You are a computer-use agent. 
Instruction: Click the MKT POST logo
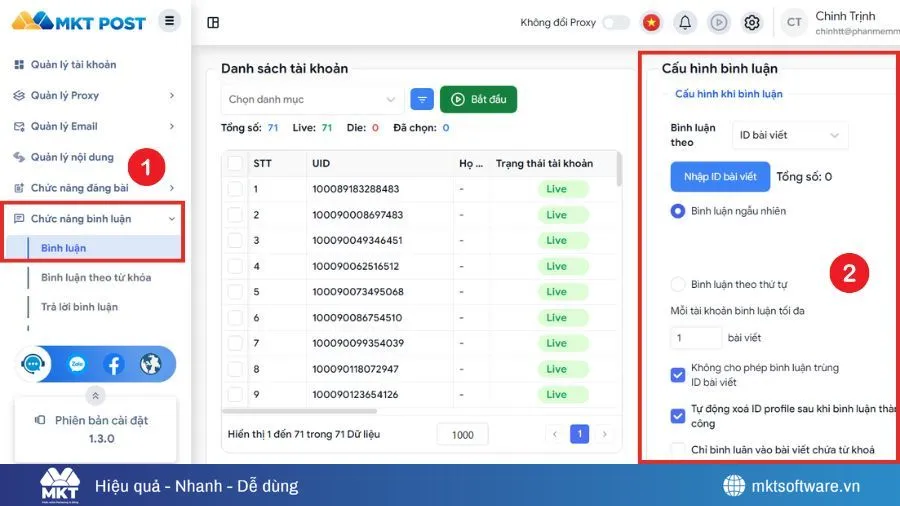point(79,21)
